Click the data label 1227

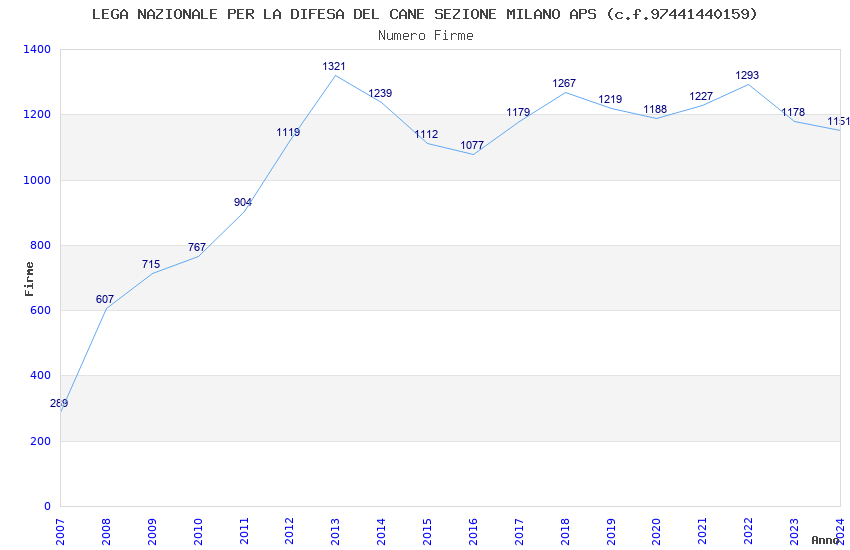[x=701, y=96]
